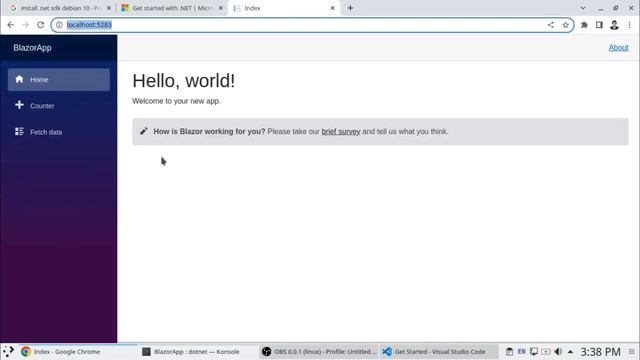Click the panel options menu icon

click(x=632, y=351)
